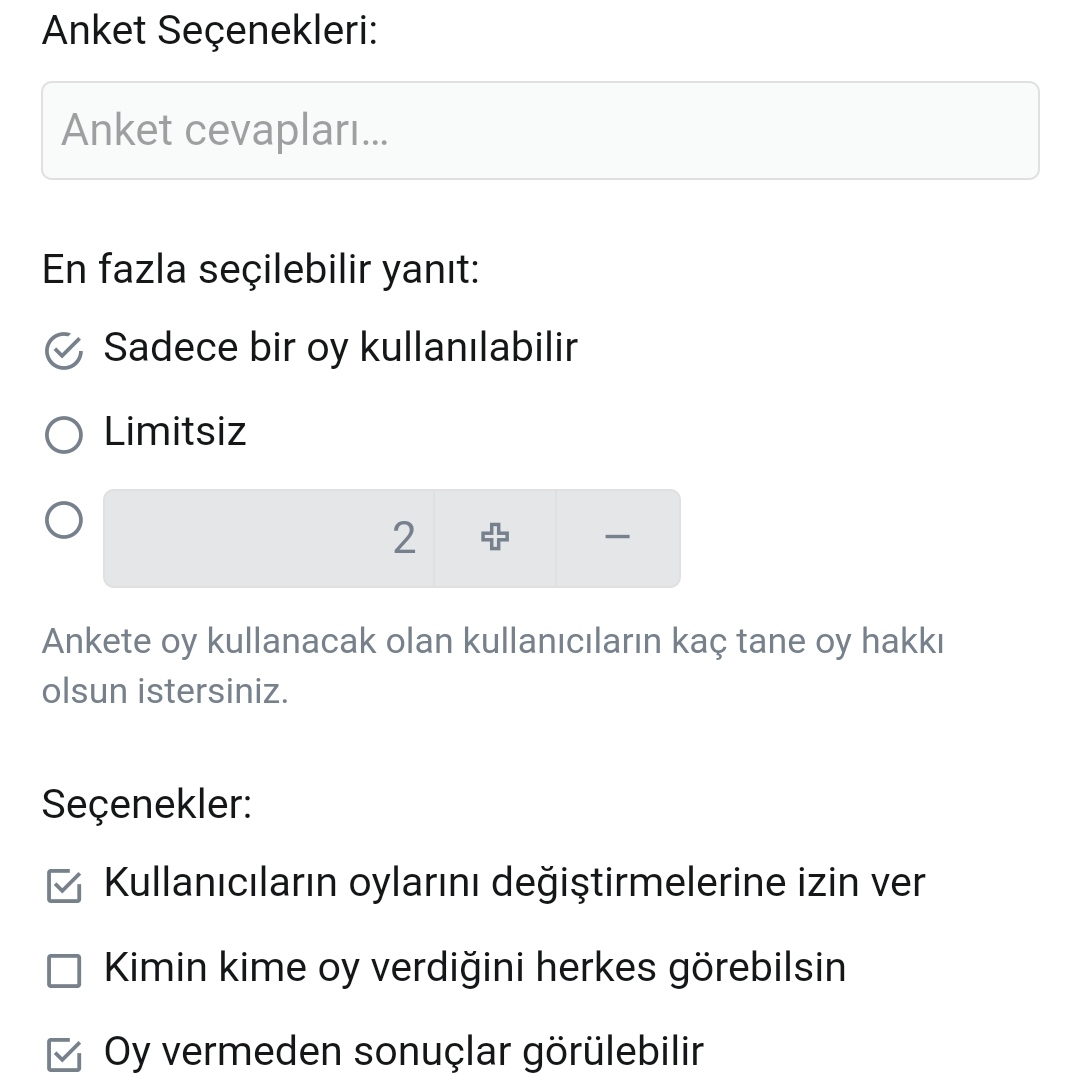Focus the 'Anket cevapları...' input field
The image size is (1080, 1073).
pos(540,131)
